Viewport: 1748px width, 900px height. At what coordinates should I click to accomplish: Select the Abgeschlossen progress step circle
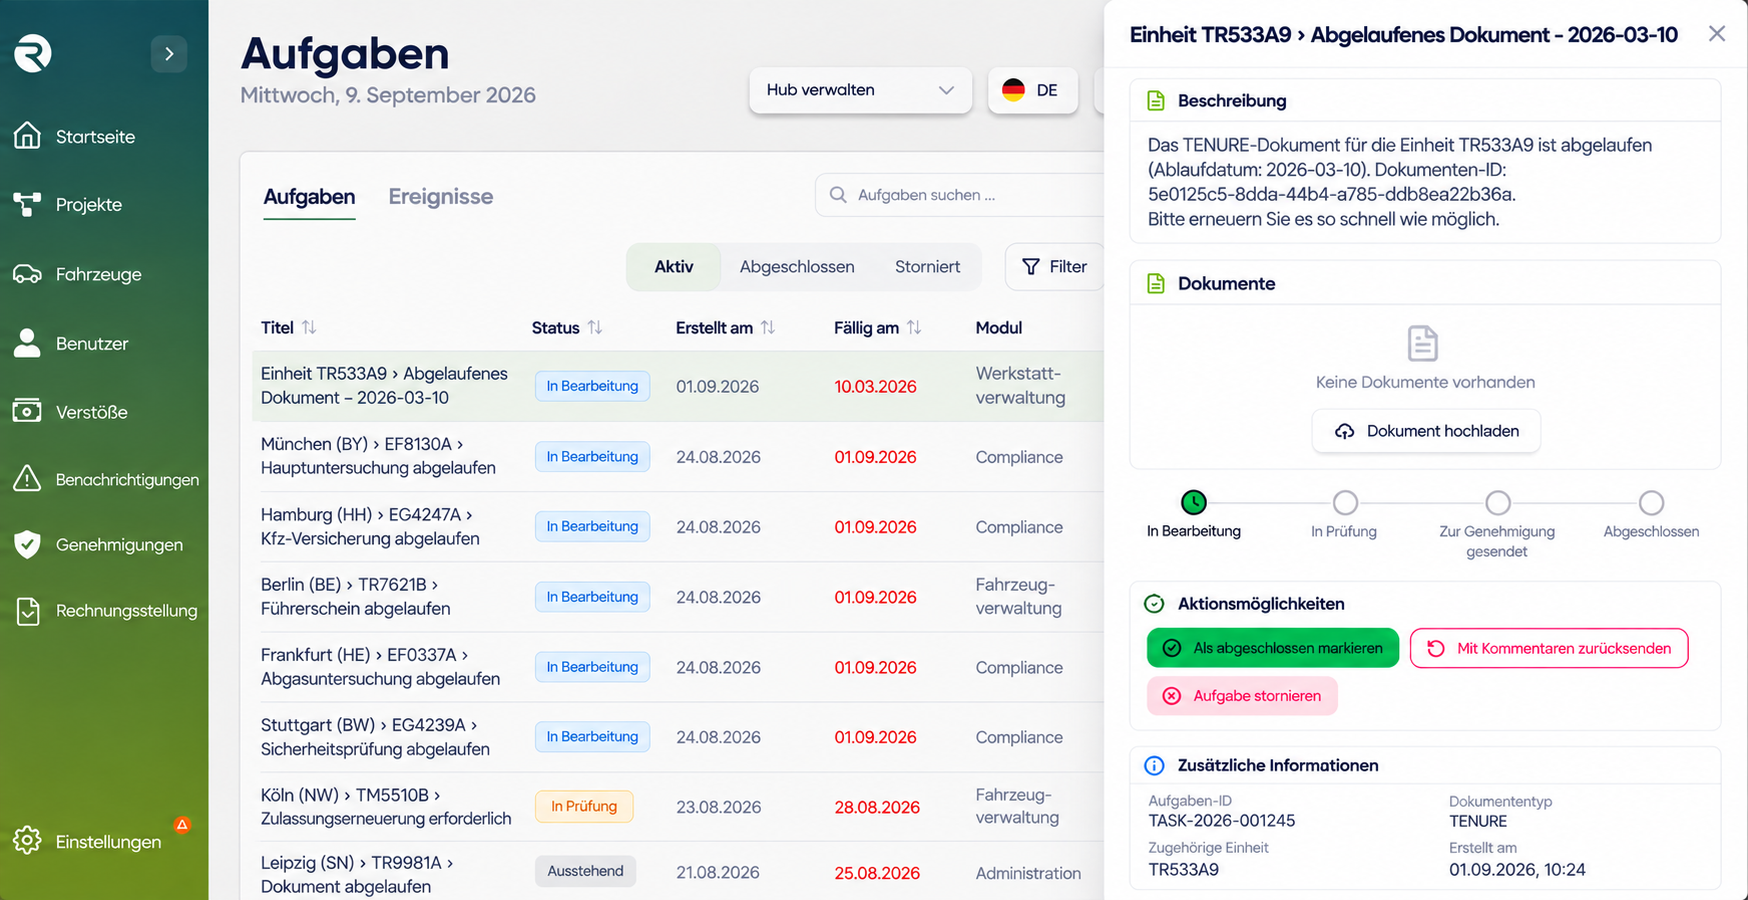tap(1651, 502)
